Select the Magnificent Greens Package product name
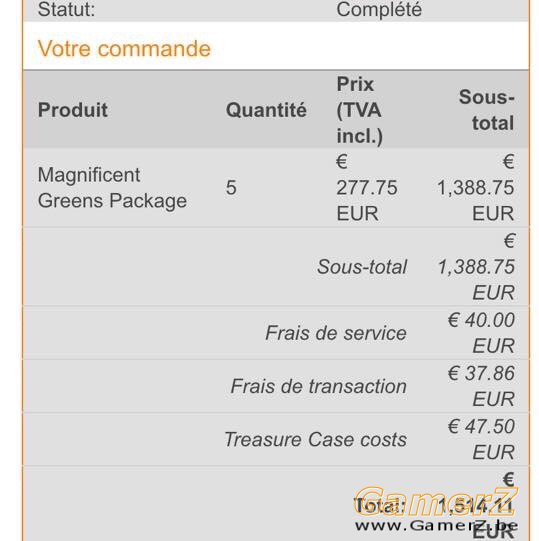The height and width of the screenshot is (541, 539). point(112,188)
